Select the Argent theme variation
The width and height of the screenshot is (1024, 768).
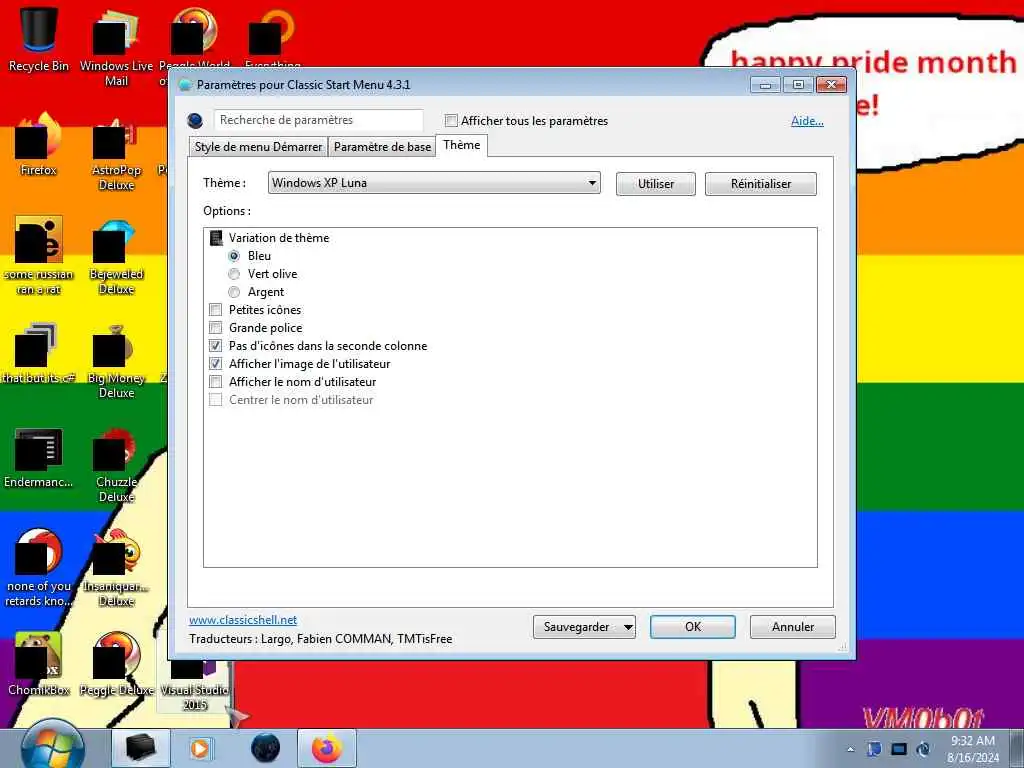(x=234, y=292)
